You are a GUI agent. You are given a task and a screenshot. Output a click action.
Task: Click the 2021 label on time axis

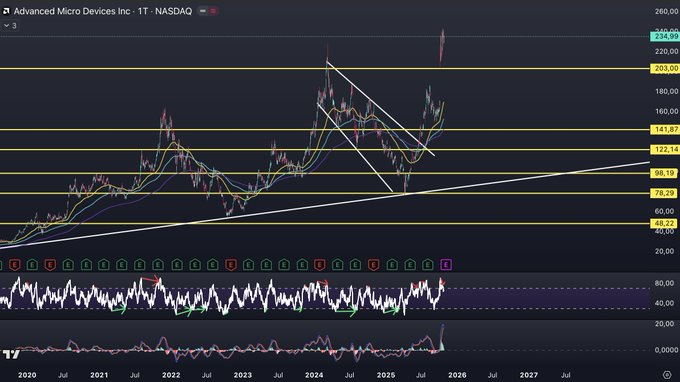99,375
